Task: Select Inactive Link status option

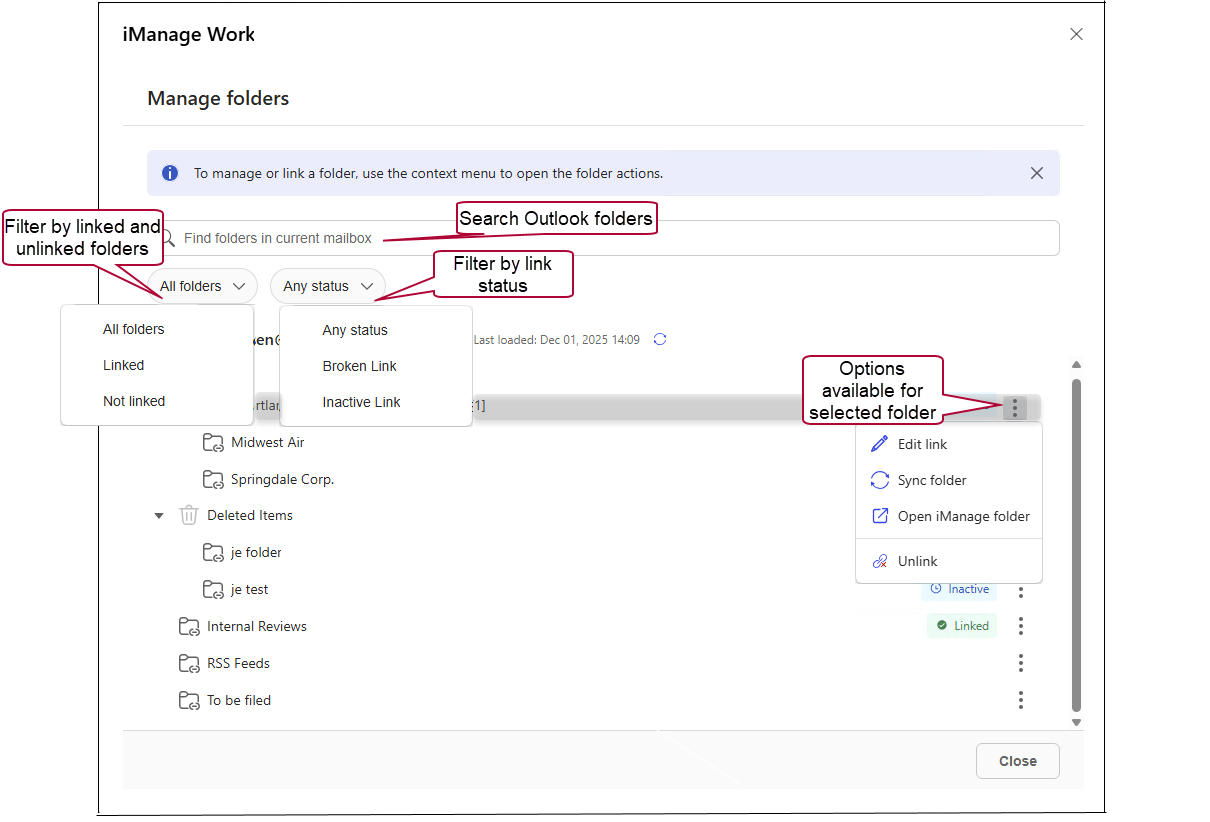Action: pyautogui.click(x=361, y=402)
